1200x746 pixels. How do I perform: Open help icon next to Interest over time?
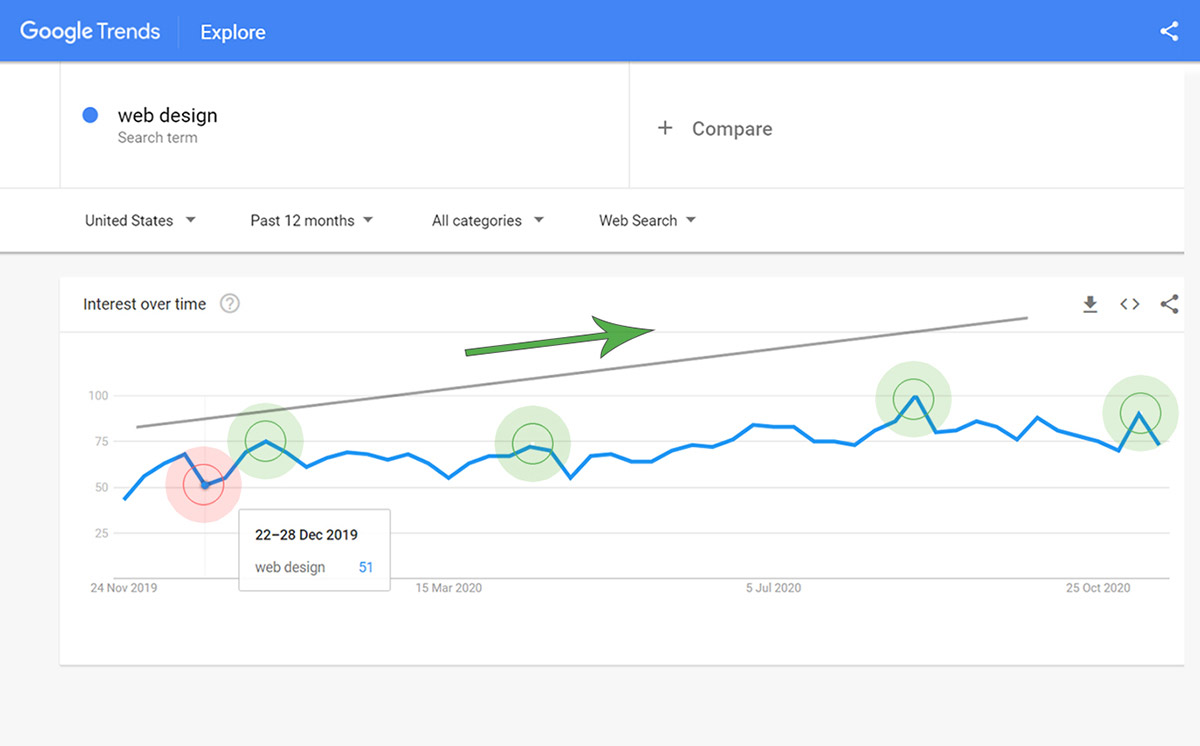click(x=230, y=304)
